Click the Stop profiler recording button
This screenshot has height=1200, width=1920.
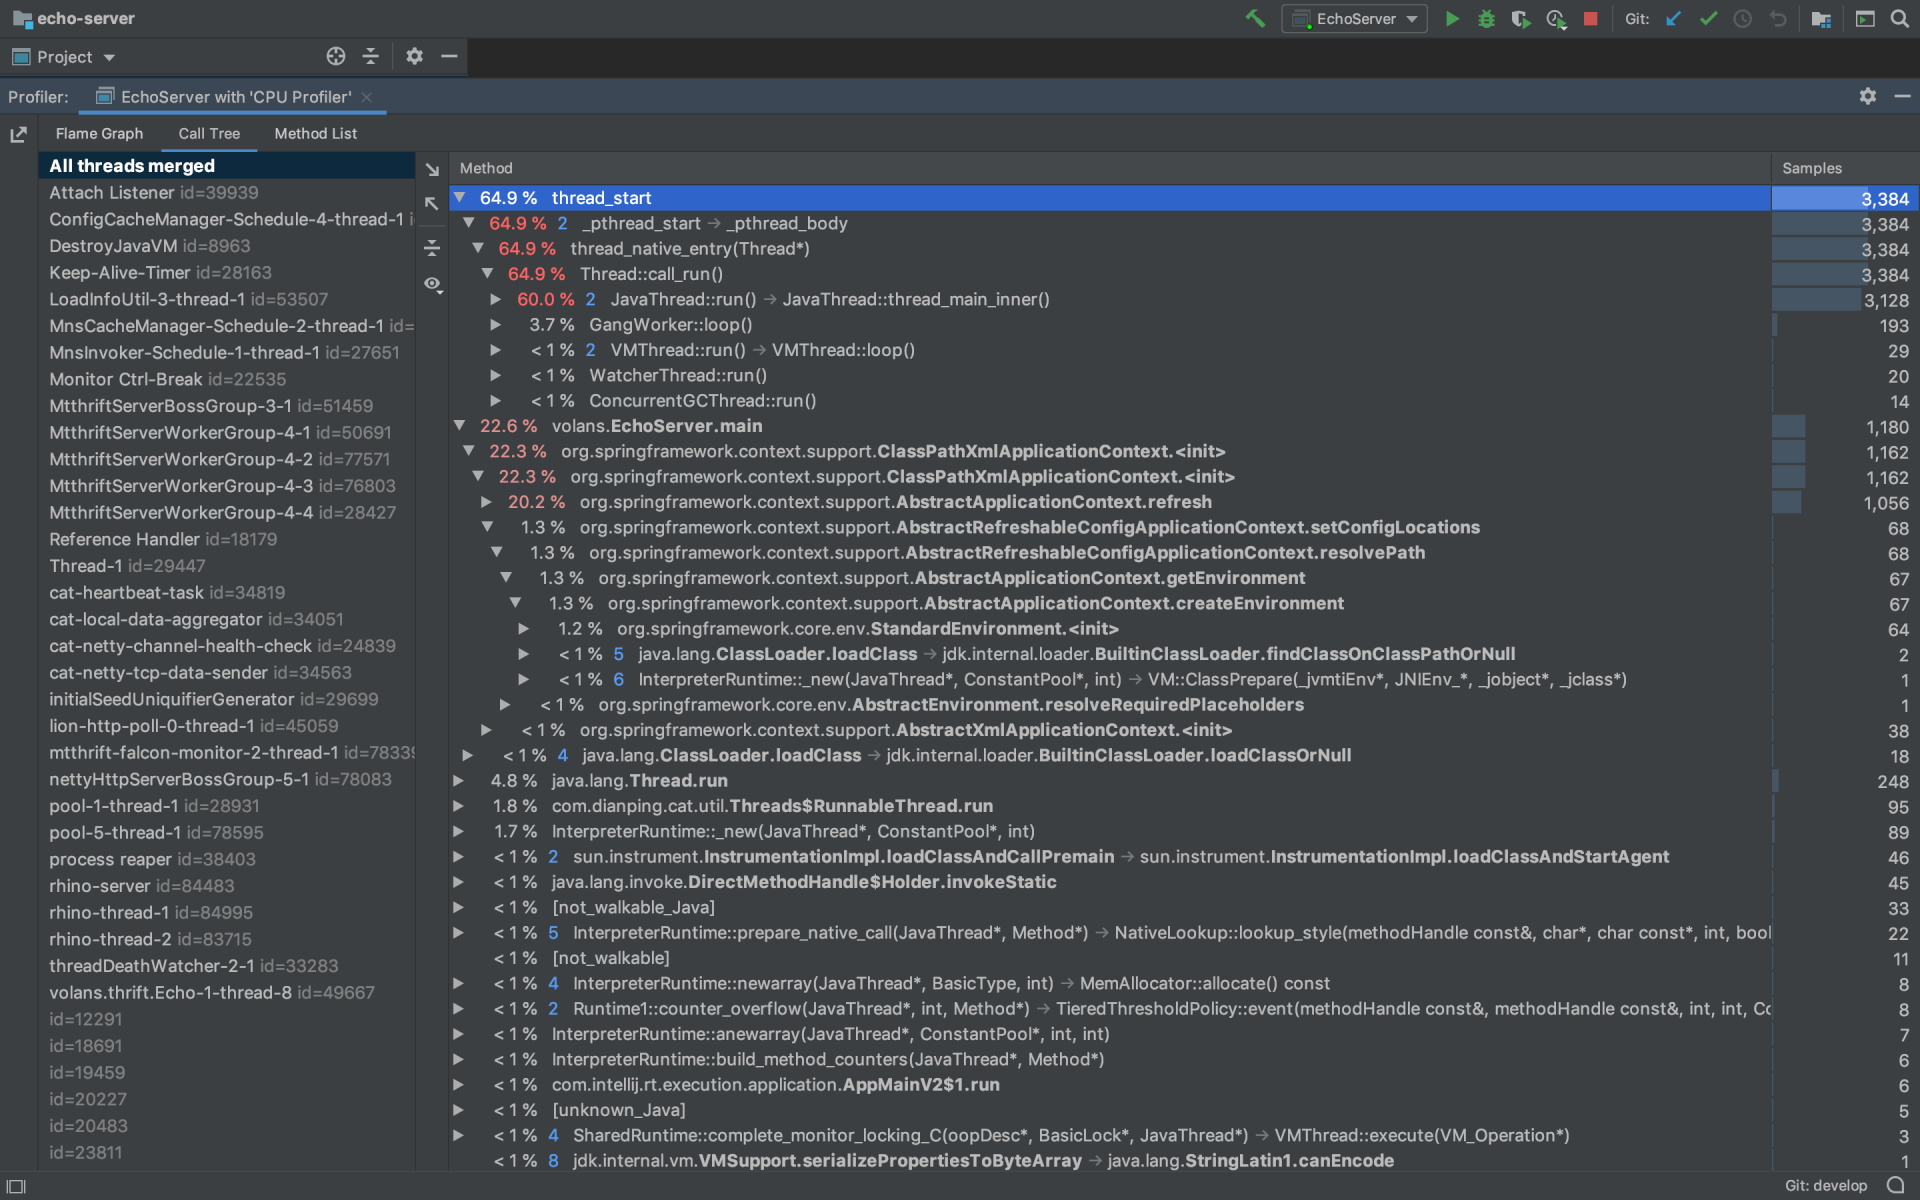point(1587,18)
